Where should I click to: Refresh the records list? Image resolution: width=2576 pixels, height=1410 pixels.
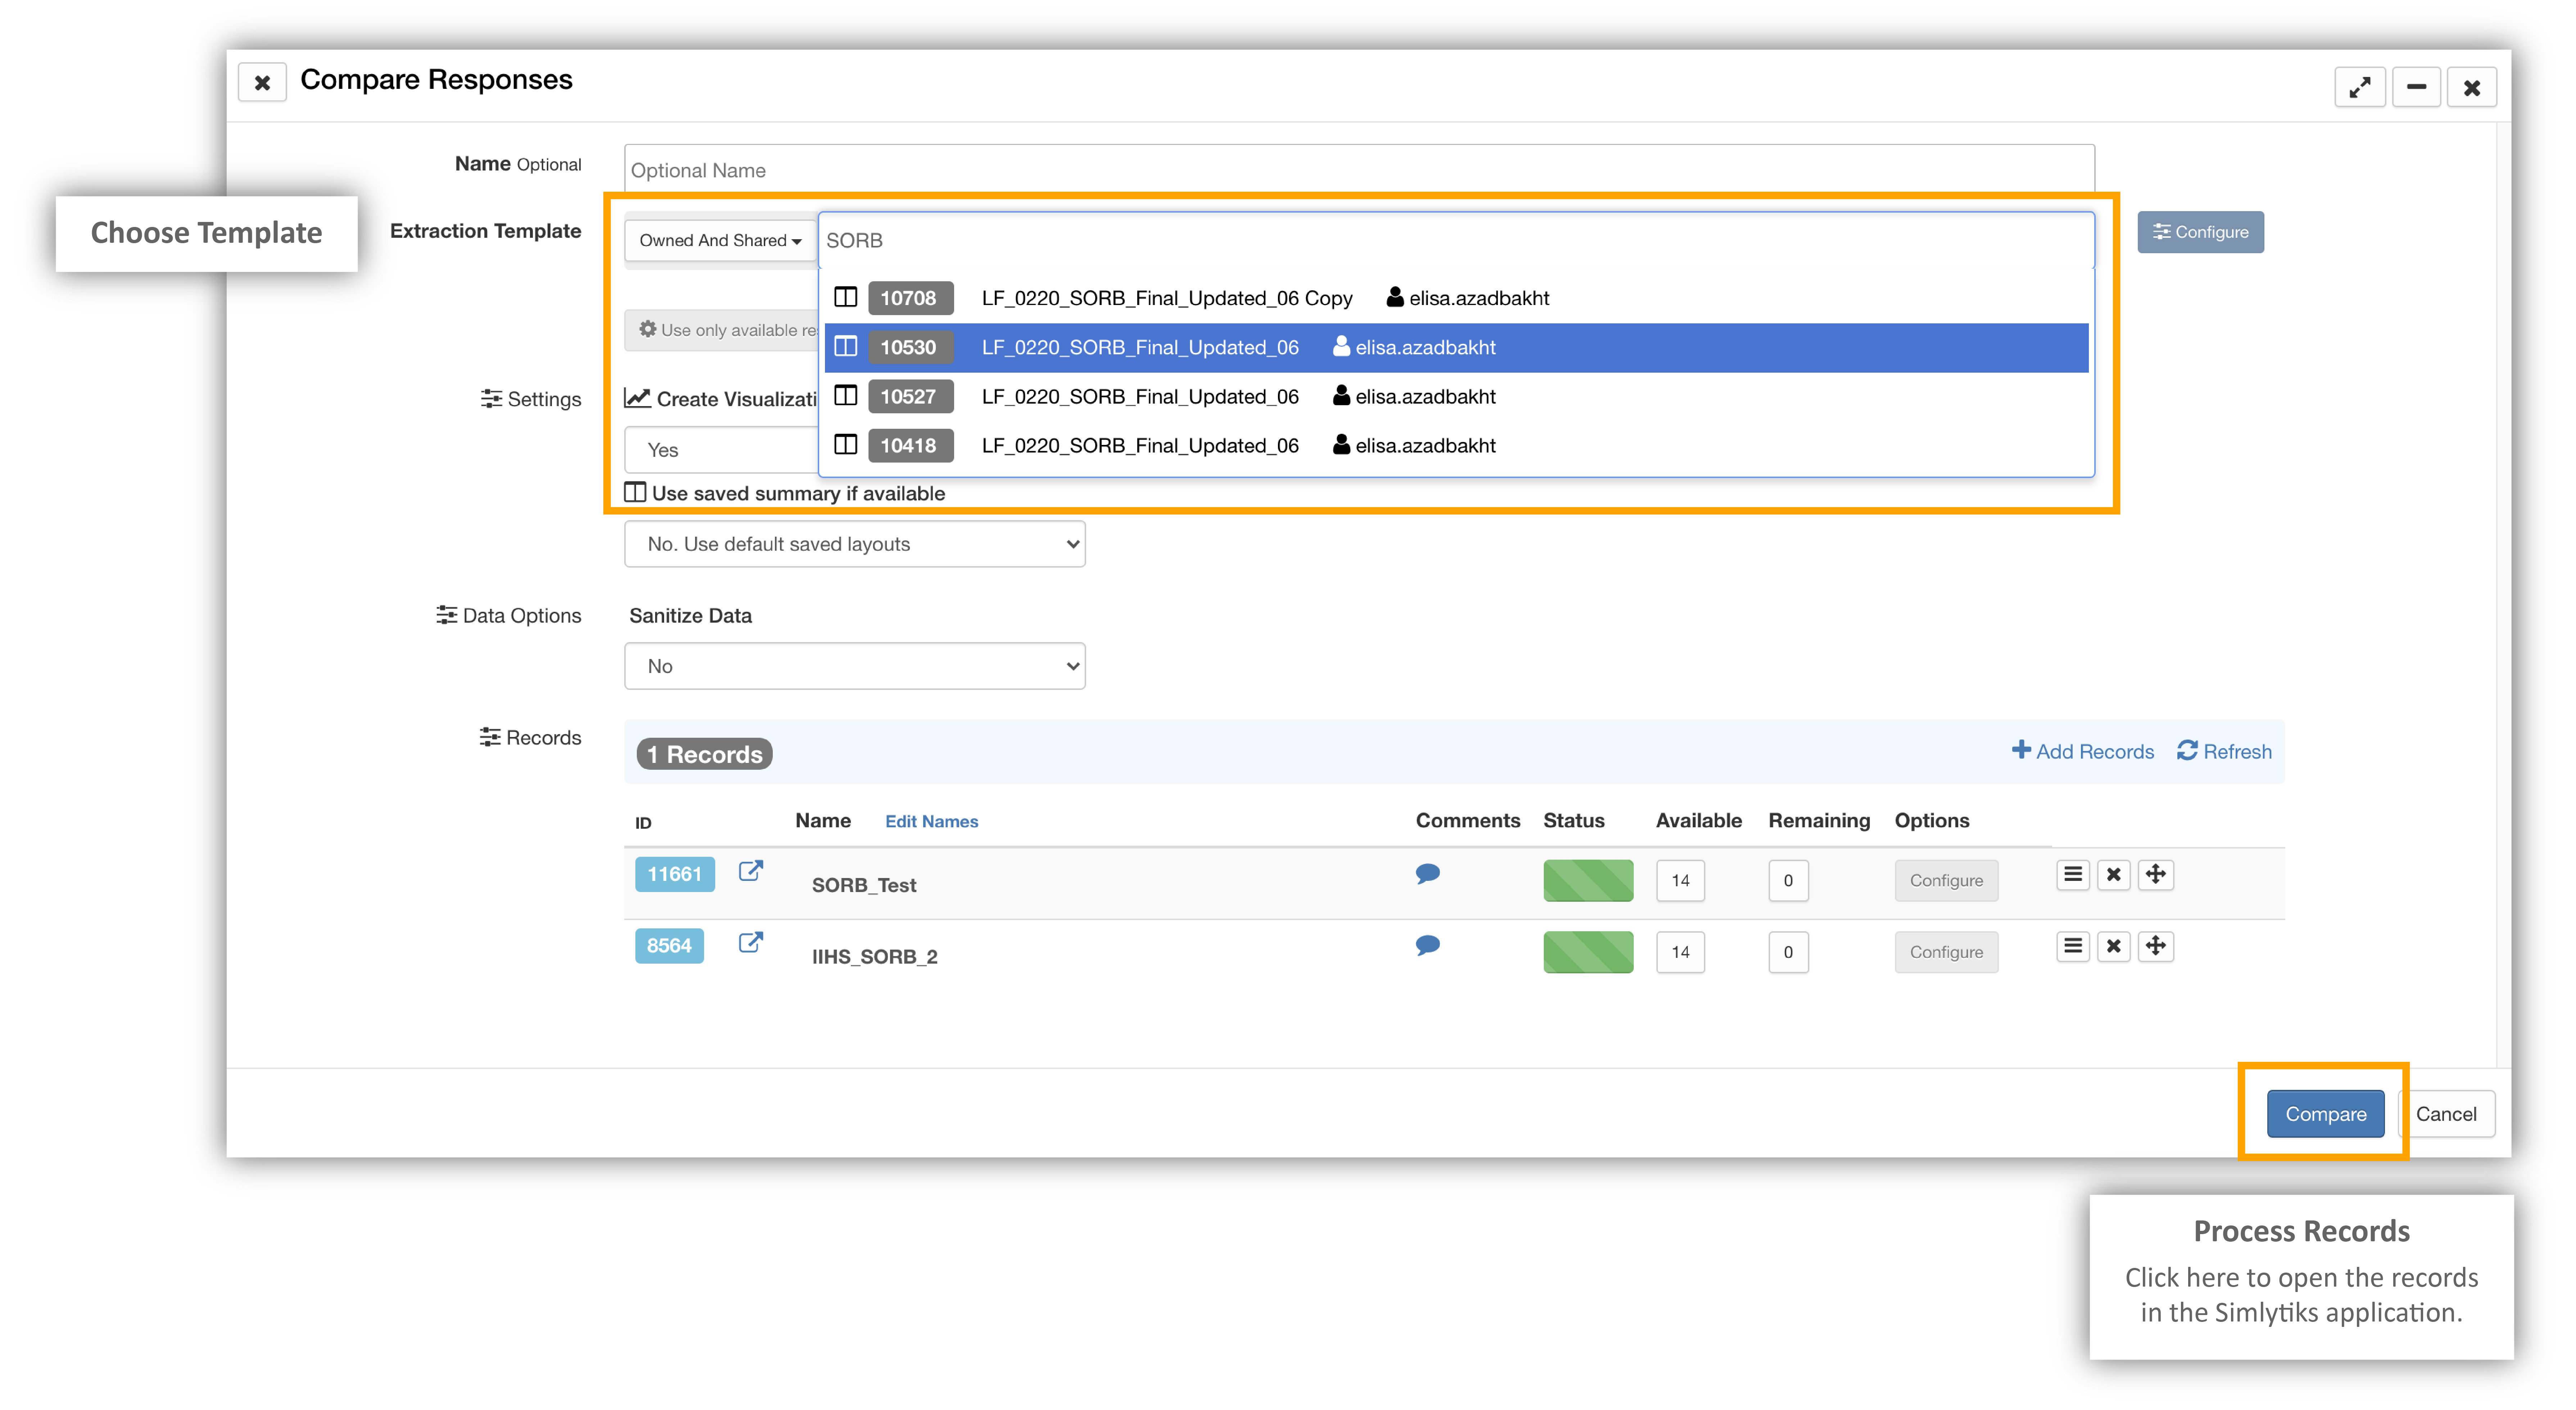point(2224,751)
